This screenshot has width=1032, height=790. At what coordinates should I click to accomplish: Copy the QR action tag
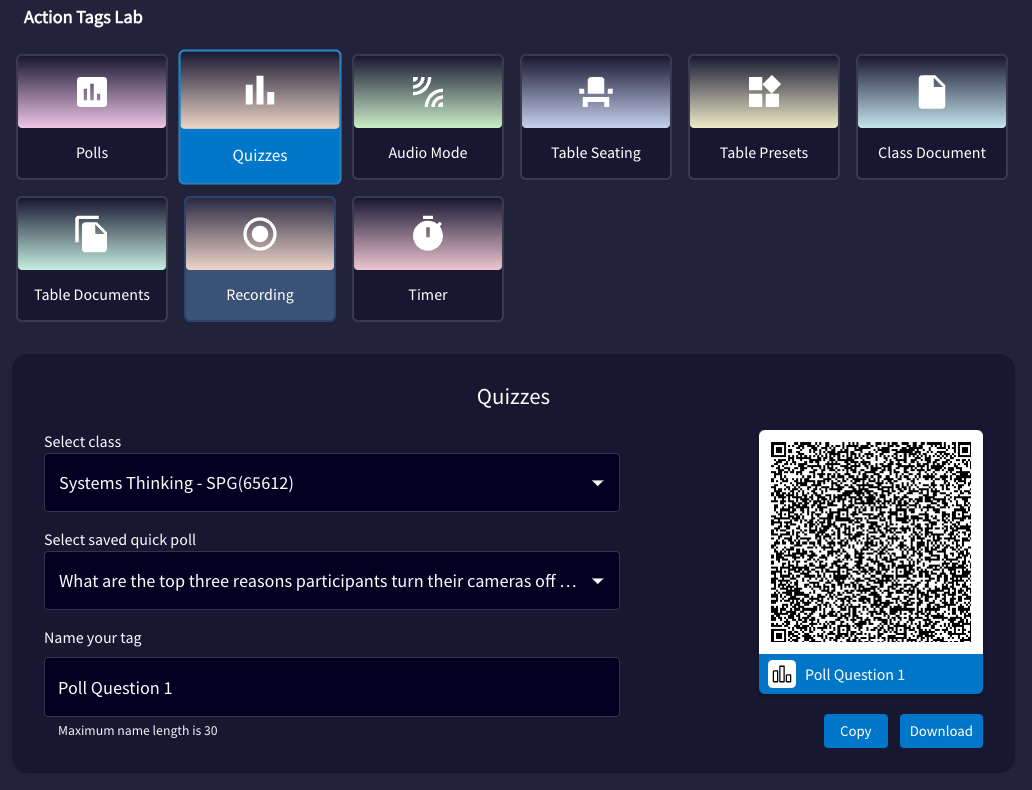pos(856,731)
